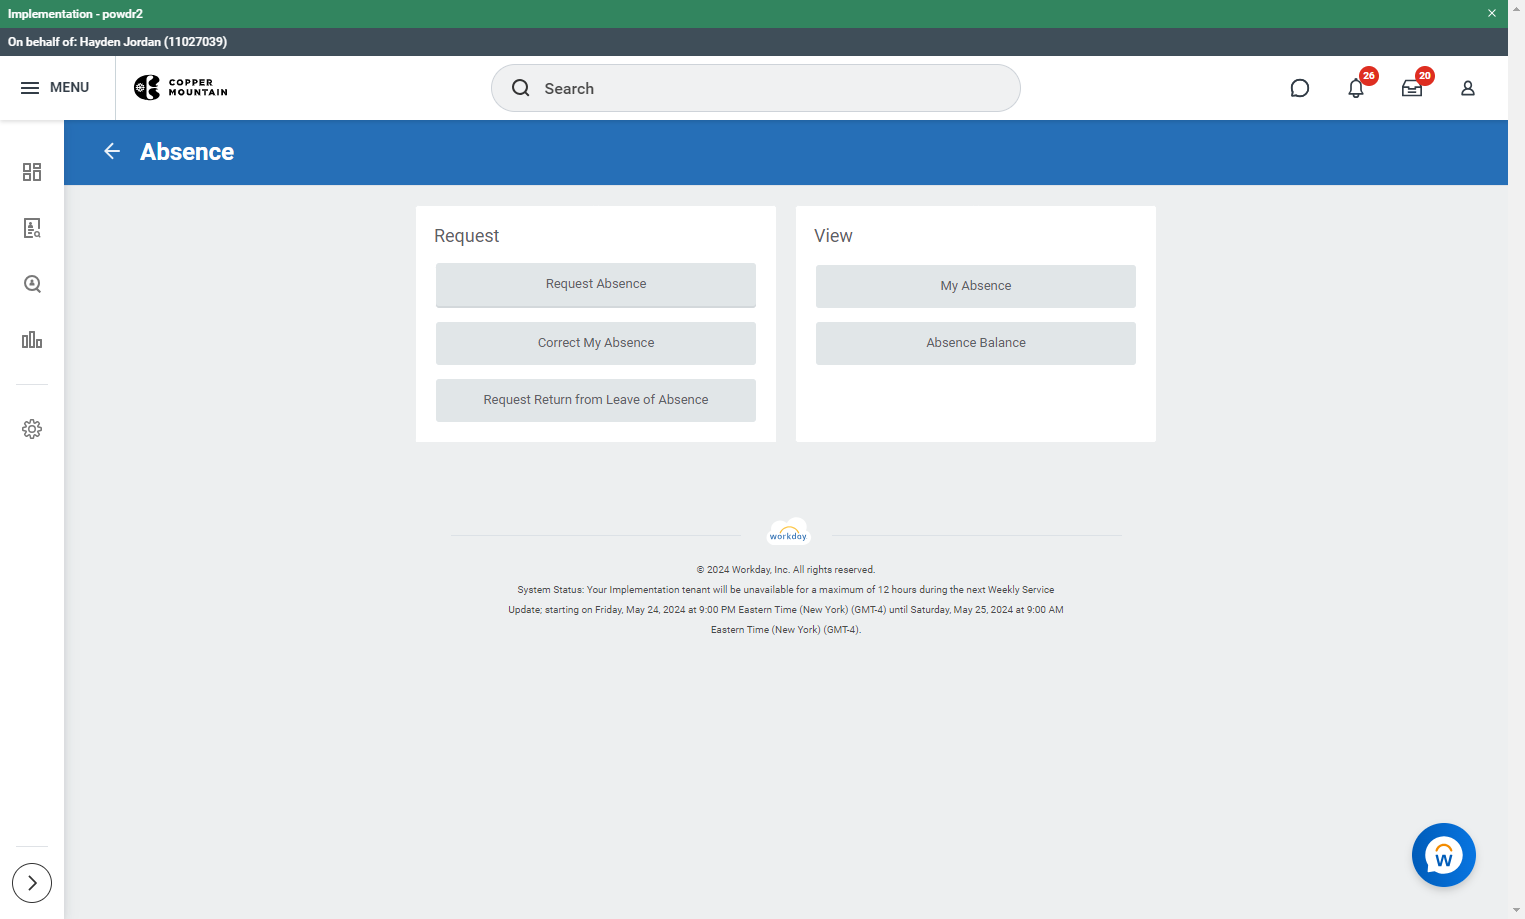1525x919 pixels.
Task: Click the Request section heading
Action: pyautogui.click(x=467, y=236)
